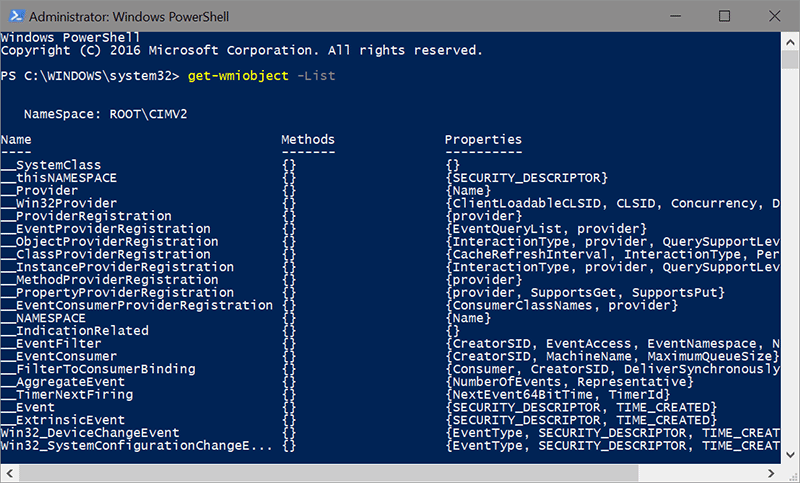Click the vertical scrollbar track
Image resolution: width=800 pixels, height=483 pixels.
click(x=790, y=300)
